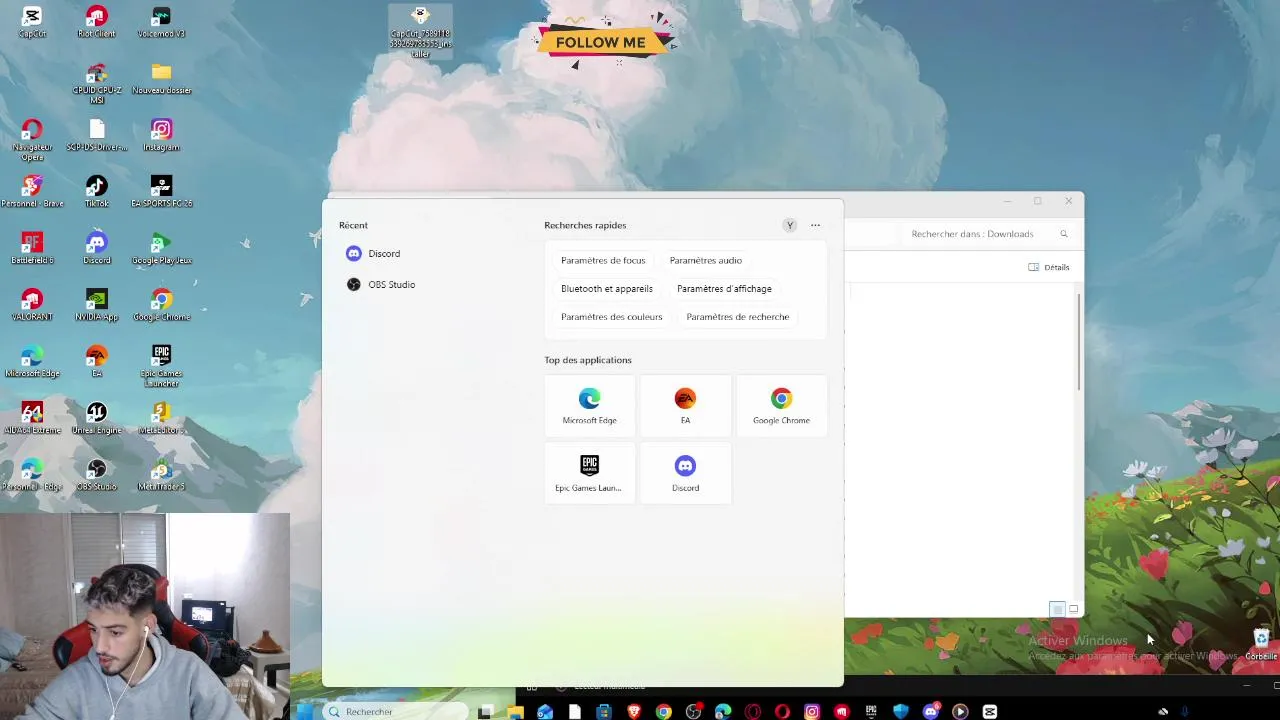Open the Nouveau dossier folder on desktop
The height and width of the screenshot is (720, 1280).
pyautogui.click(x=161, y=79)
